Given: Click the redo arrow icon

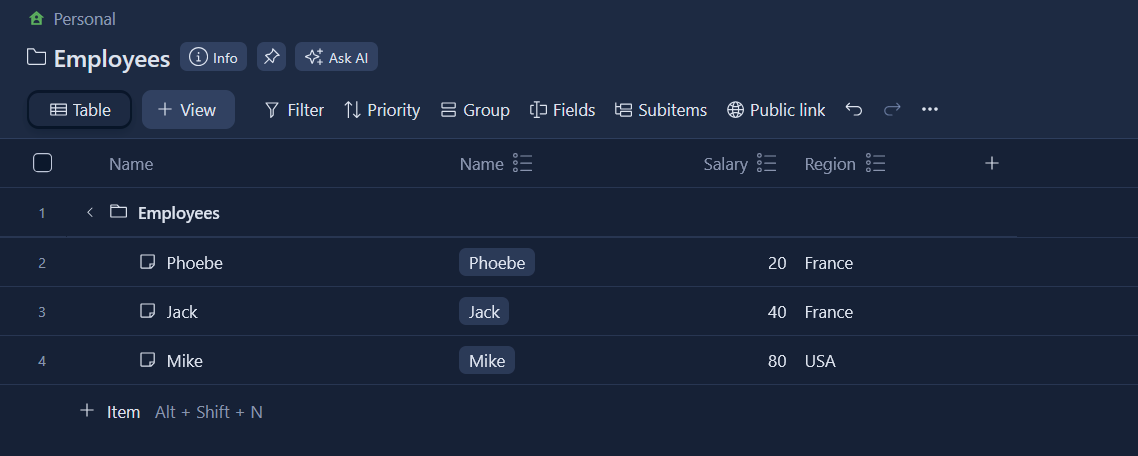Looking at the screenshot, I should tap(892, 110).
